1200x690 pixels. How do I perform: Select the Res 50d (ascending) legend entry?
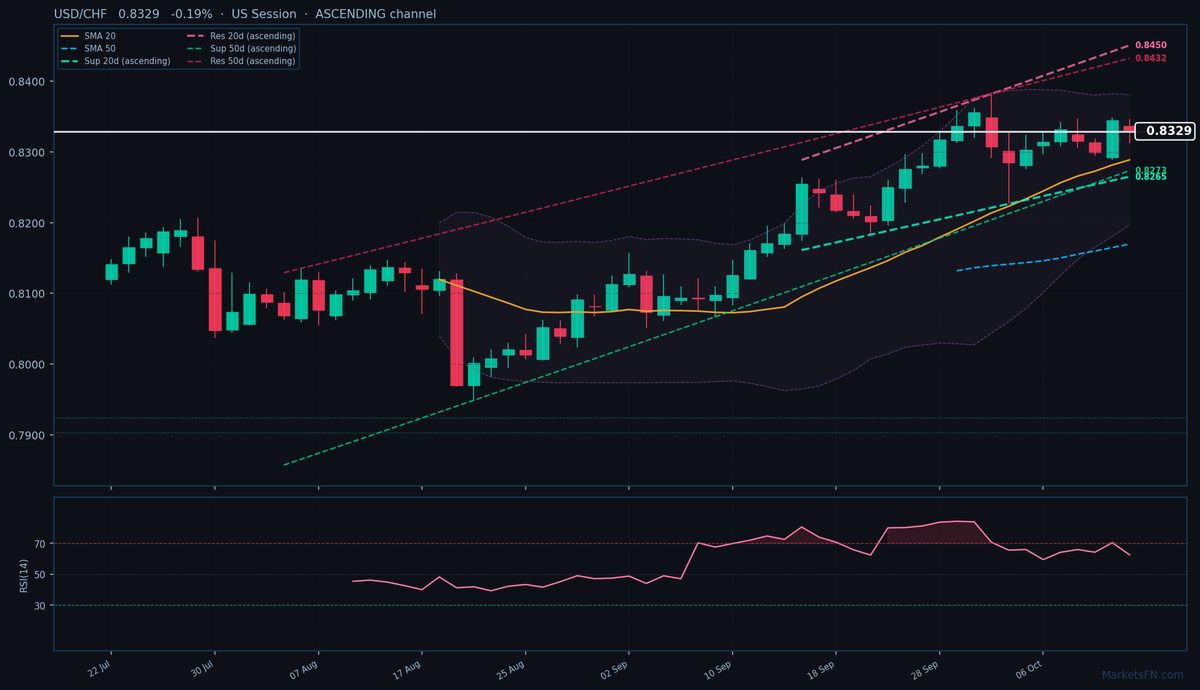pyautogui.click(x=240, y=61)
